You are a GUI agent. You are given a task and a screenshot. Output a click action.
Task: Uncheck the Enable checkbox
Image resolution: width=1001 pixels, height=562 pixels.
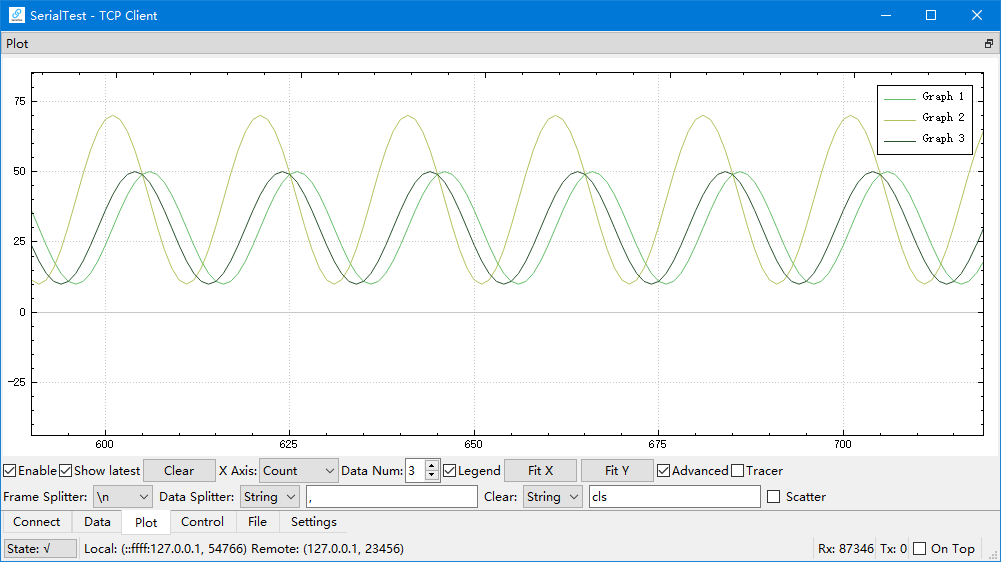pos(10,471)
